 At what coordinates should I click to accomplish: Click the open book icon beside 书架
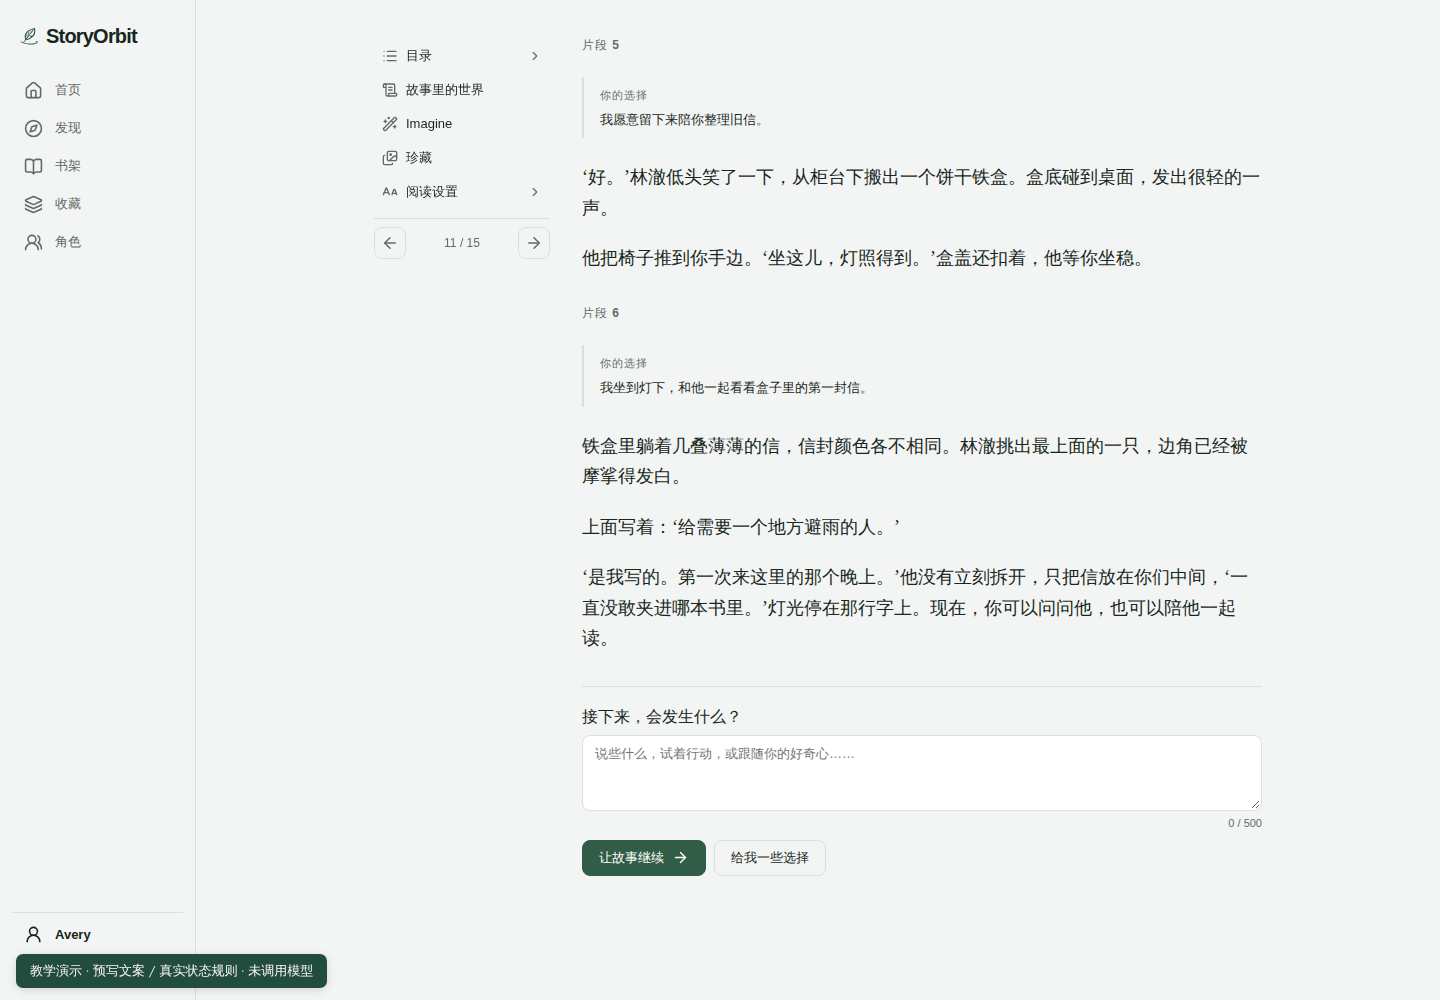(33, 166)
